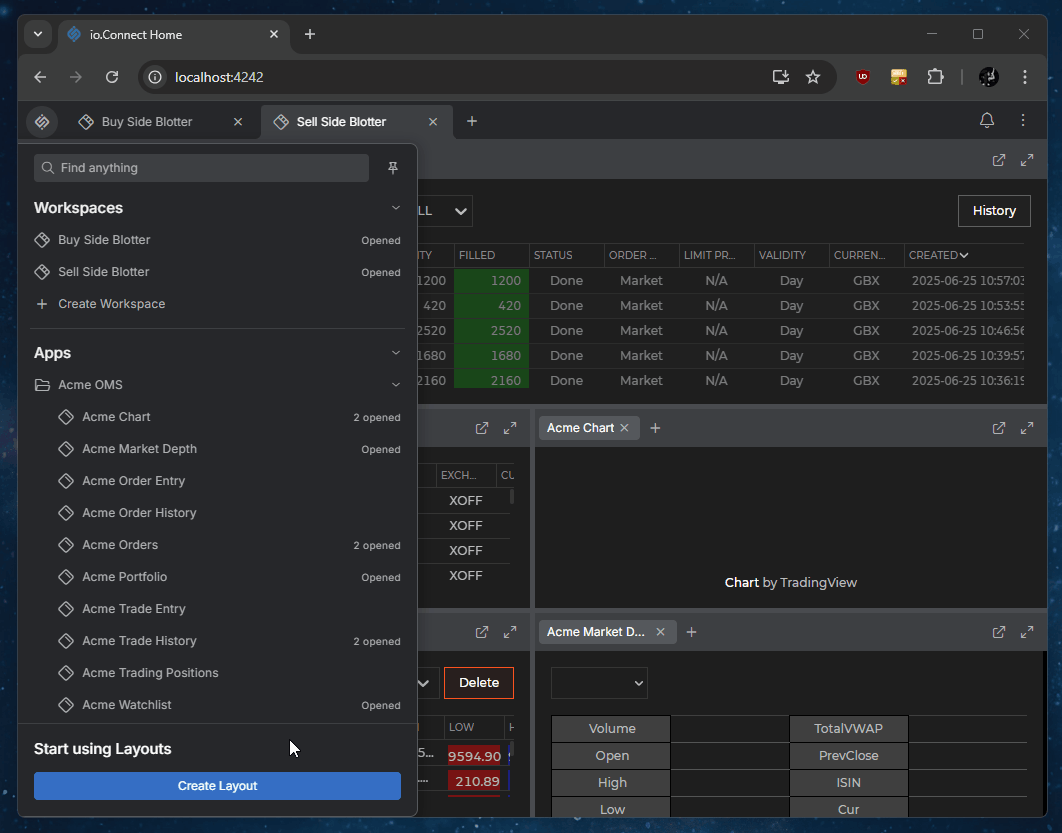Open the notifications bell
The image size is (1062, 833).
[987, 121]
